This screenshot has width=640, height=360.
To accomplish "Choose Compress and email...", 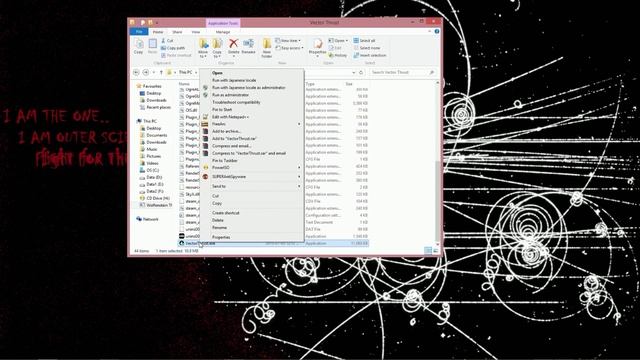I will click(x=231, y=146).
